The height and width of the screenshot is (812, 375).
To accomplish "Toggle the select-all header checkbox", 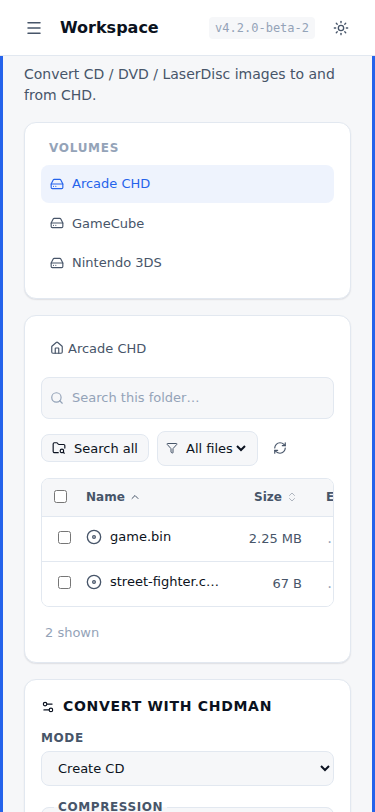I will (61, 497).
